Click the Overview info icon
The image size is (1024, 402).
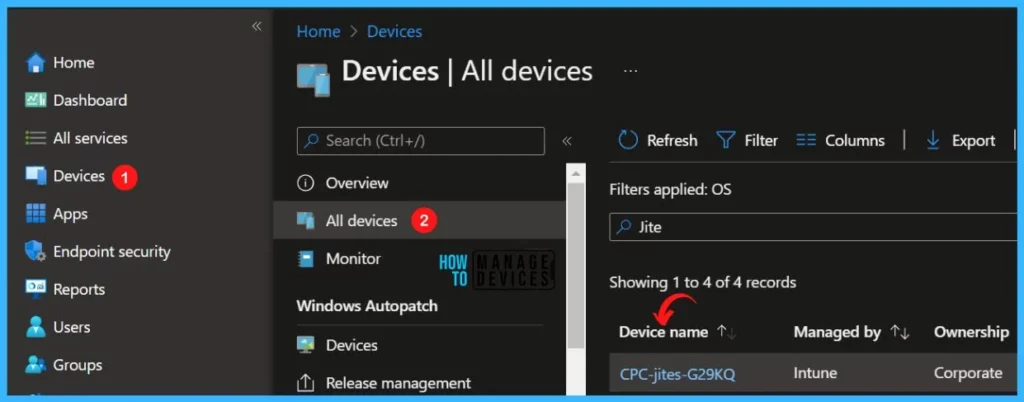pos(306,183)
